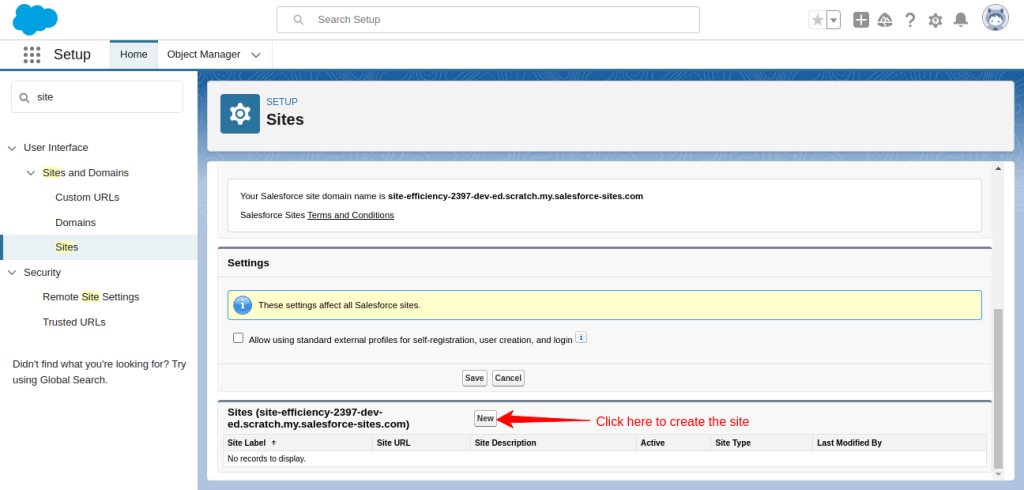Screen dimensions: 1024x490
Task: Open Remote Site Settings
Action: (x=91, y=297)
